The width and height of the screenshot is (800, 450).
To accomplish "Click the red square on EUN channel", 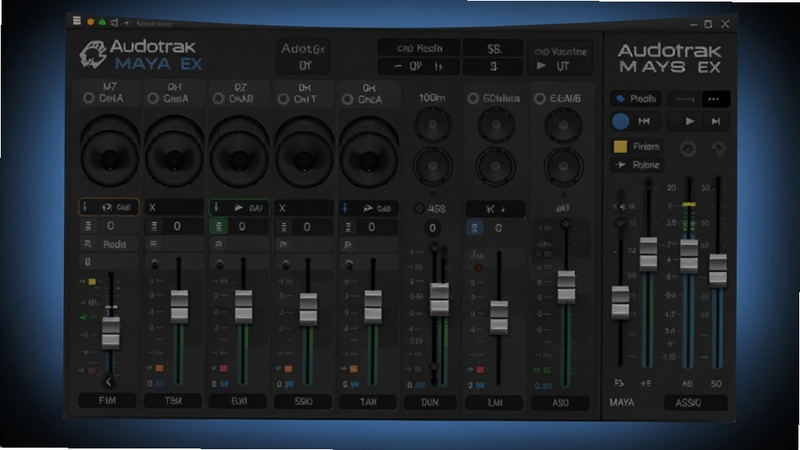I will click(223, 368).
